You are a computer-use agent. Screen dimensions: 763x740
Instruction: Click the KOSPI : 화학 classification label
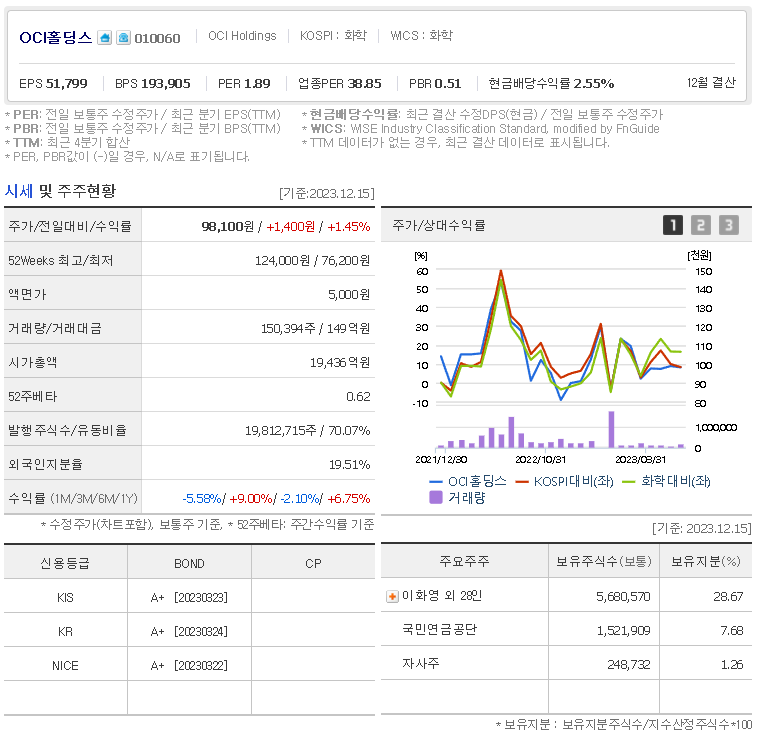tap(333, 36)
